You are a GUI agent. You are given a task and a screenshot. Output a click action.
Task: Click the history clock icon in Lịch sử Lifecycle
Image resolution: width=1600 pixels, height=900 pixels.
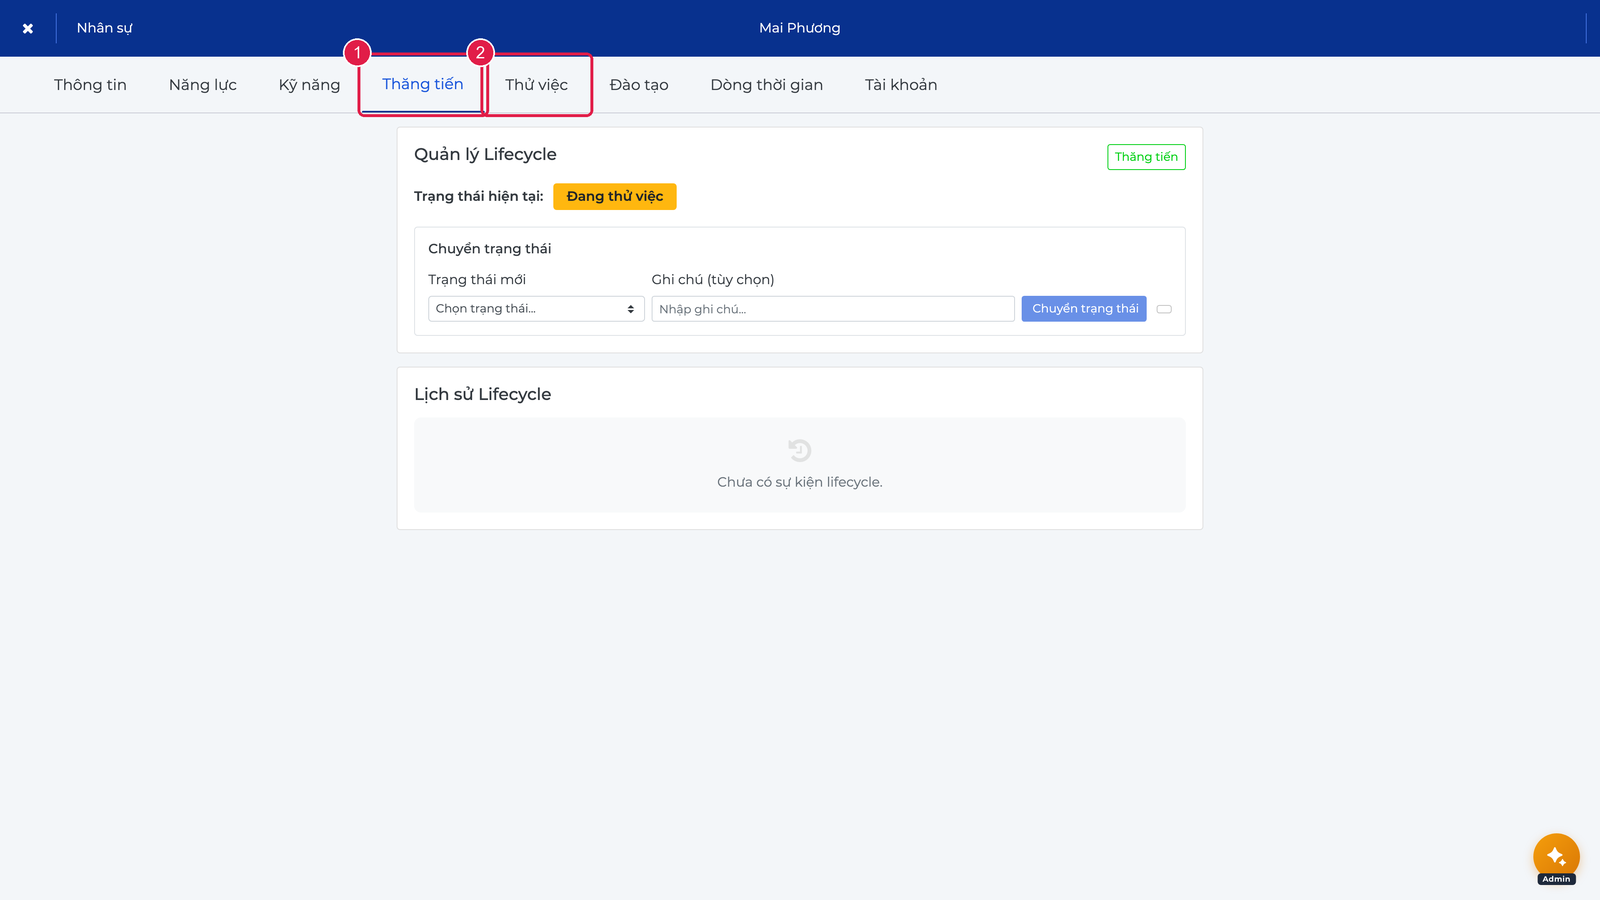[800, 450]
